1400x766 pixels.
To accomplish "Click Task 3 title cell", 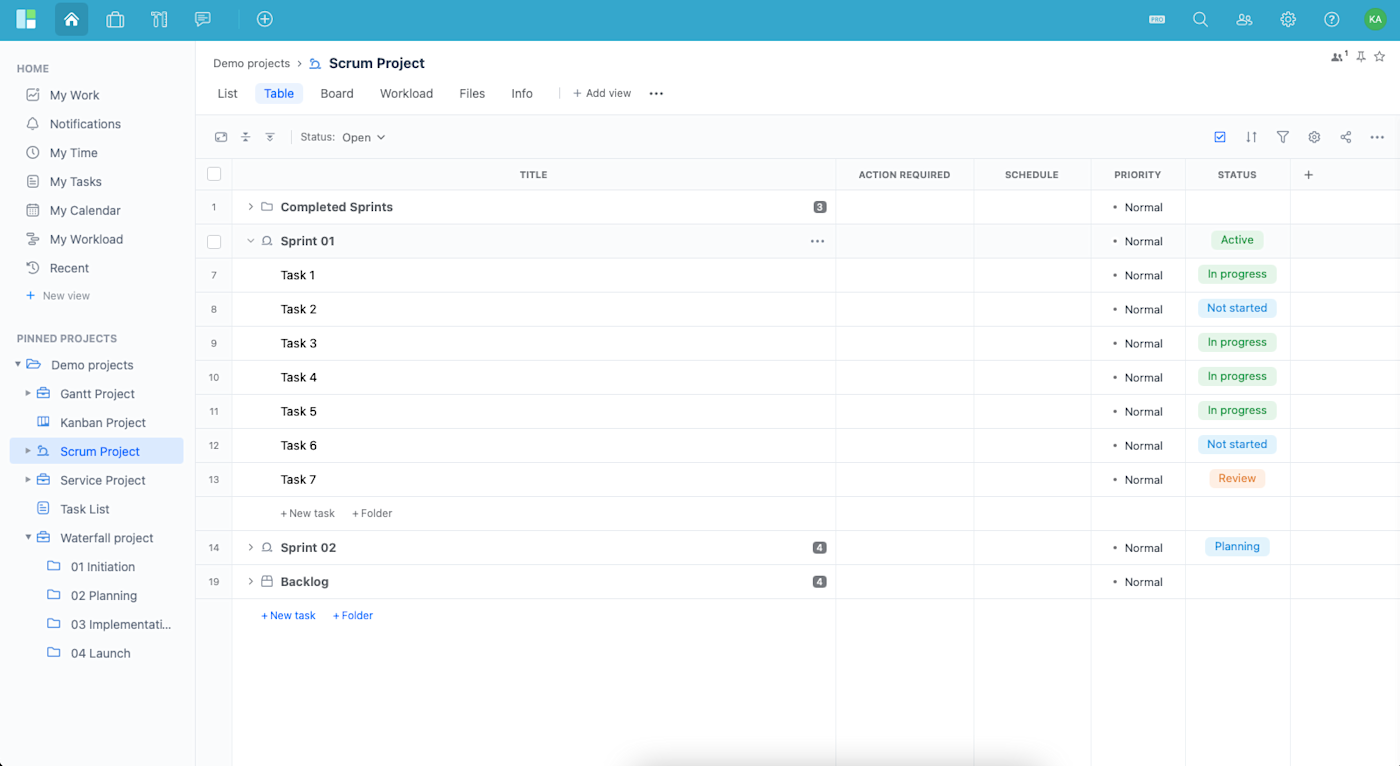I will point(534,343).
